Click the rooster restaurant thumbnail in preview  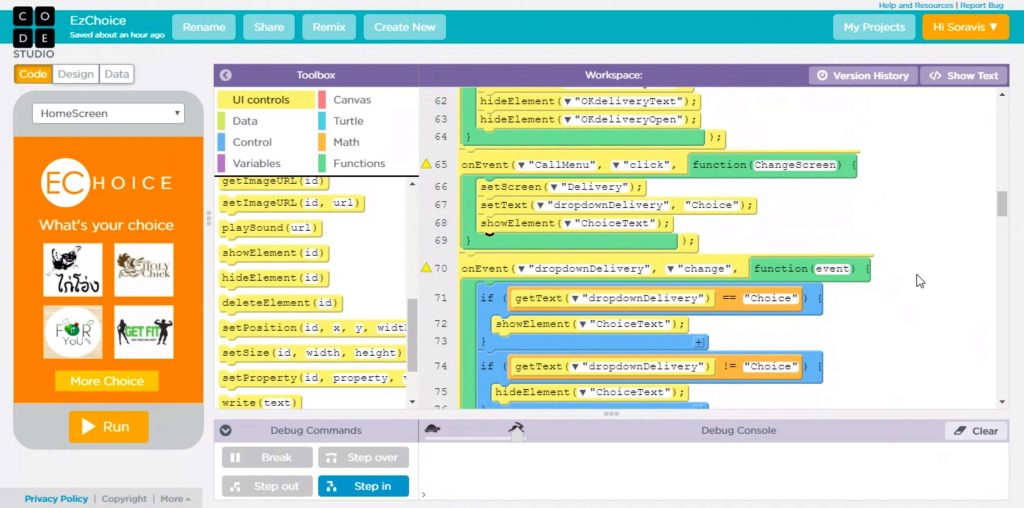click(x=73, y=270)
